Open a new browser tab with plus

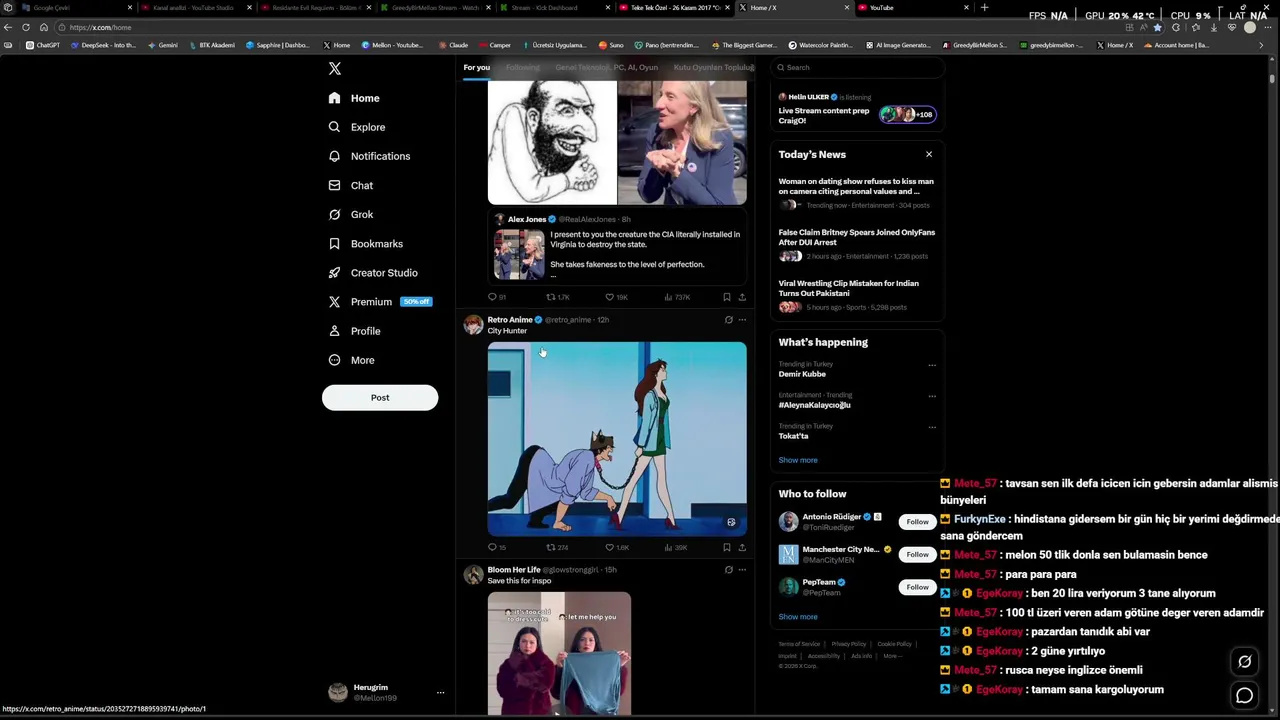tap(984, 7)
